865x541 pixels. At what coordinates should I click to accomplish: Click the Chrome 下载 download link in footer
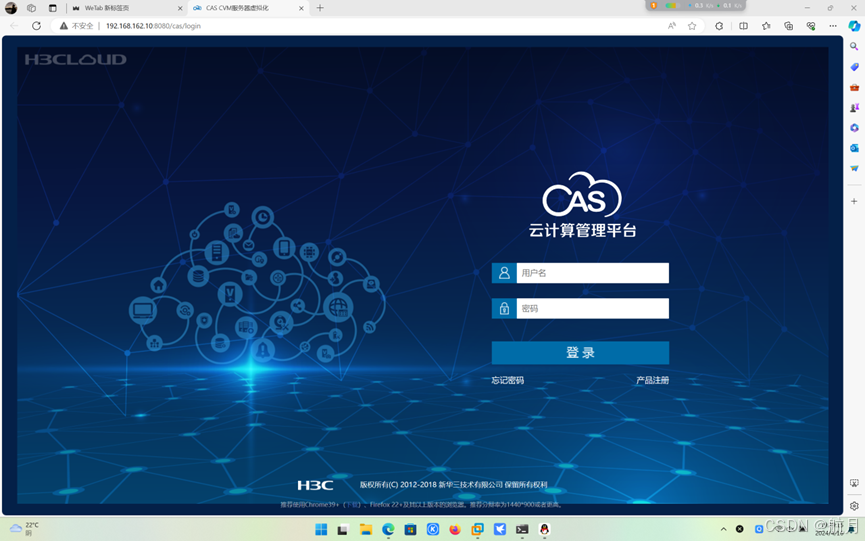coord(352,505)
